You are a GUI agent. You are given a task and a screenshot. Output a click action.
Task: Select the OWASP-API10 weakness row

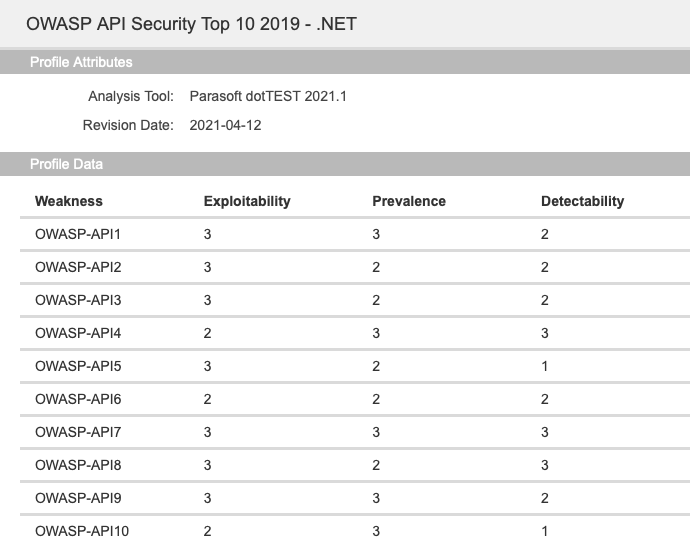tap(355, 531)
